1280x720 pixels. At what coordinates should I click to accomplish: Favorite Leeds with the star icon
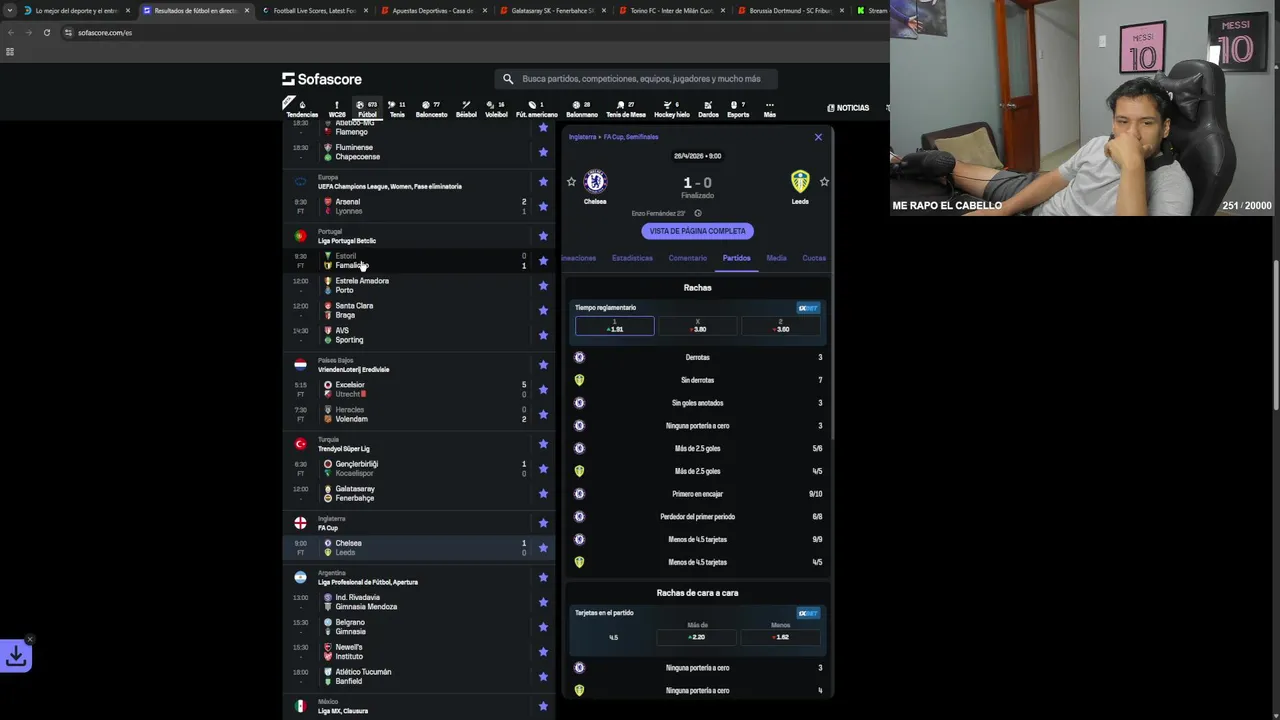tap(824, 181)
